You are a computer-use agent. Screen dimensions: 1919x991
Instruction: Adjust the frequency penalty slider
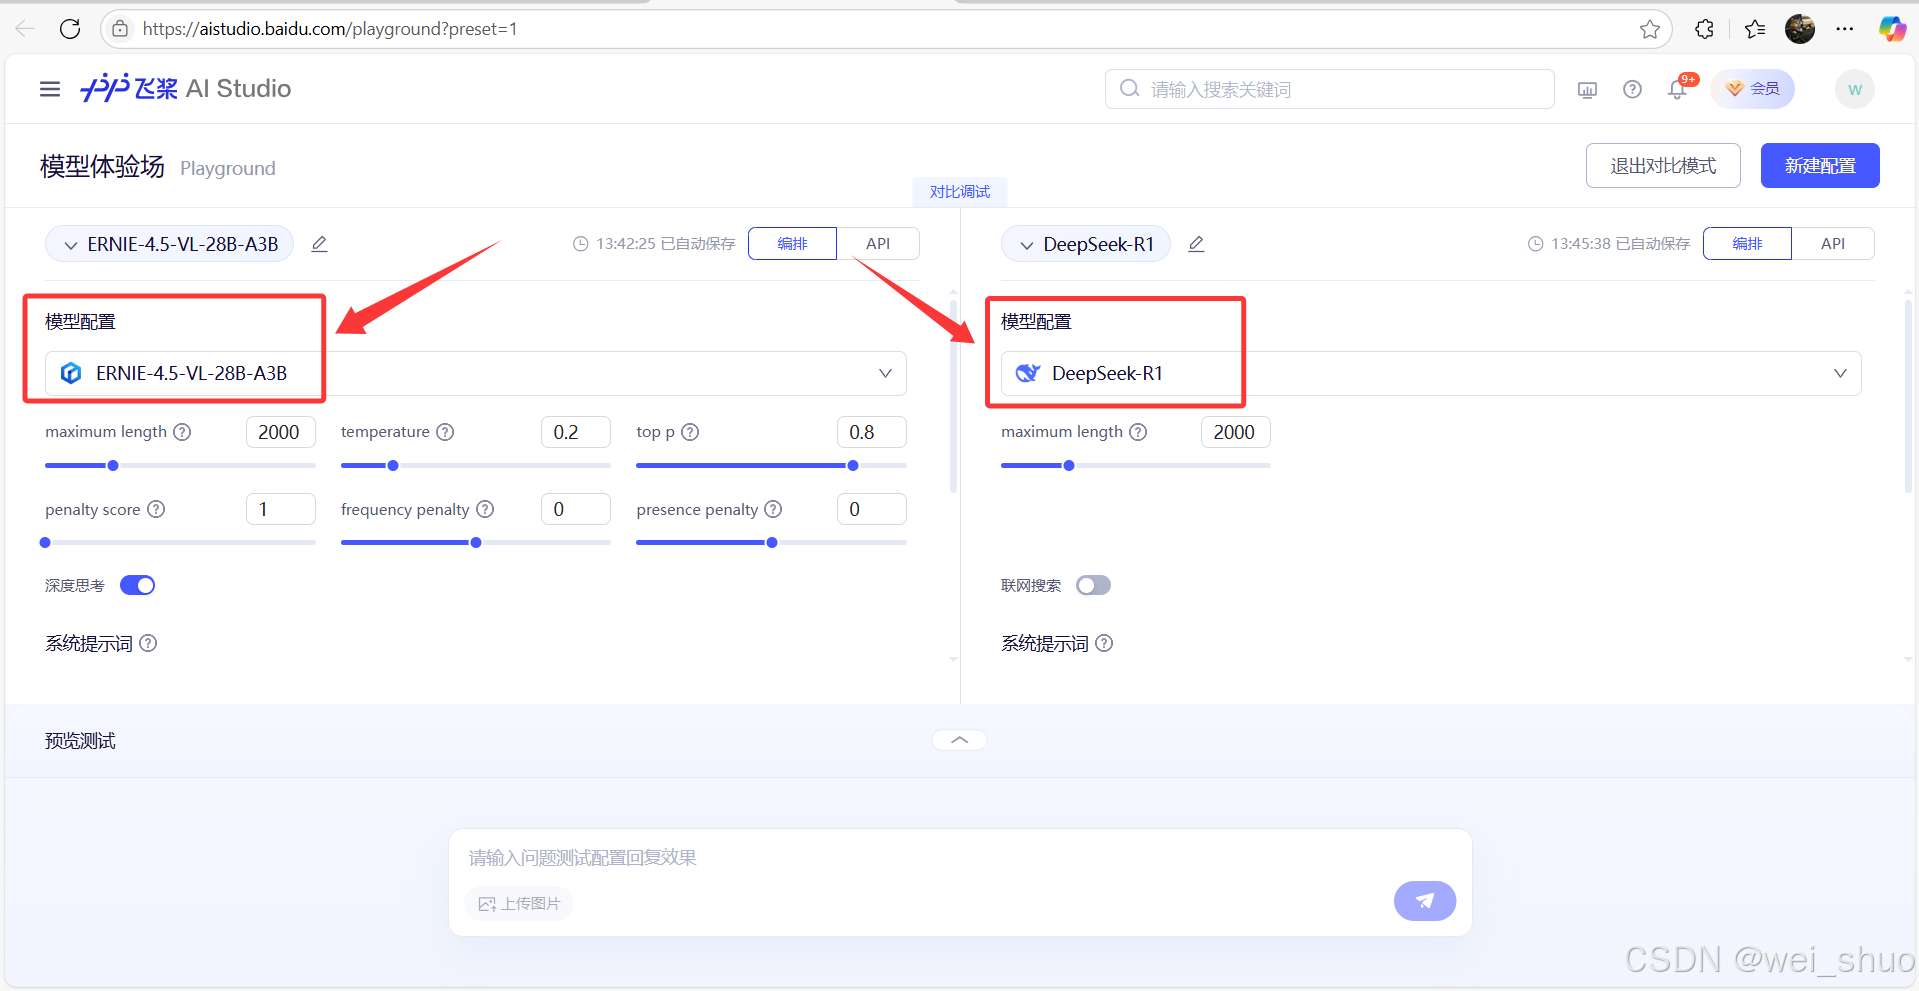pos(476,542)
